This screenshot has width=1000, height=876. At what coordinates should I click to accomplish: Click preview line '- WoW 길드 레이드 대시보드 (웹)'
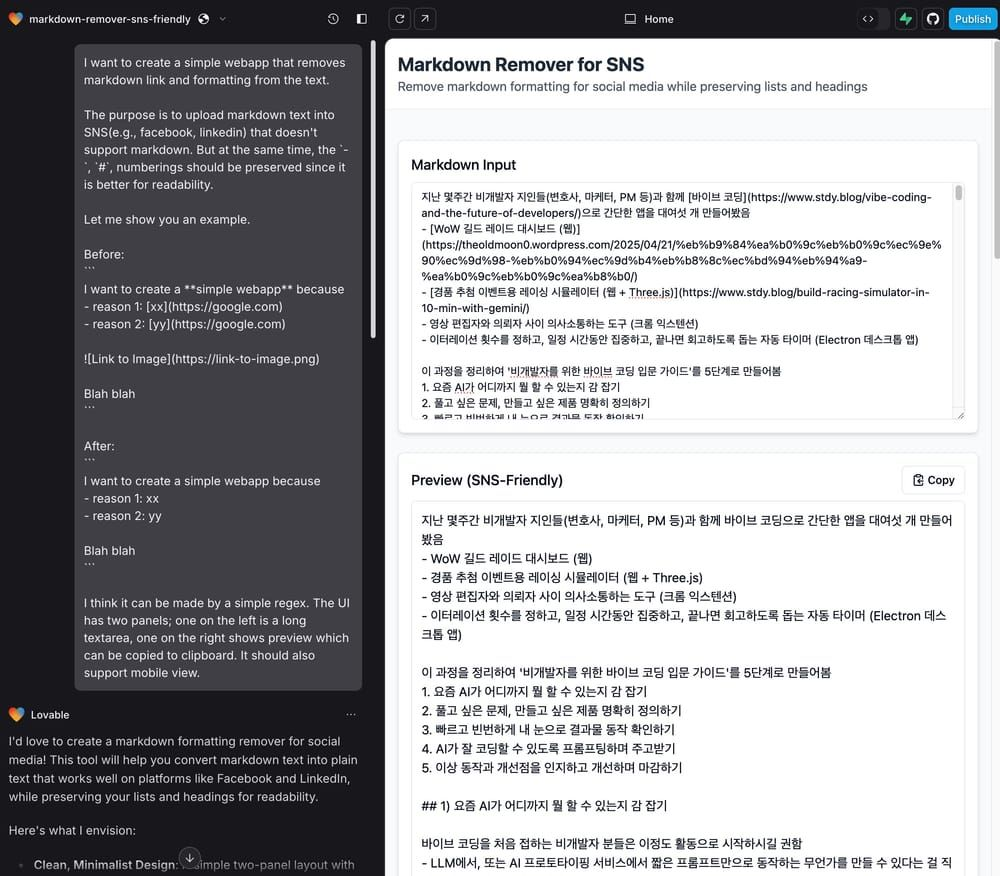tap(507, 558)
